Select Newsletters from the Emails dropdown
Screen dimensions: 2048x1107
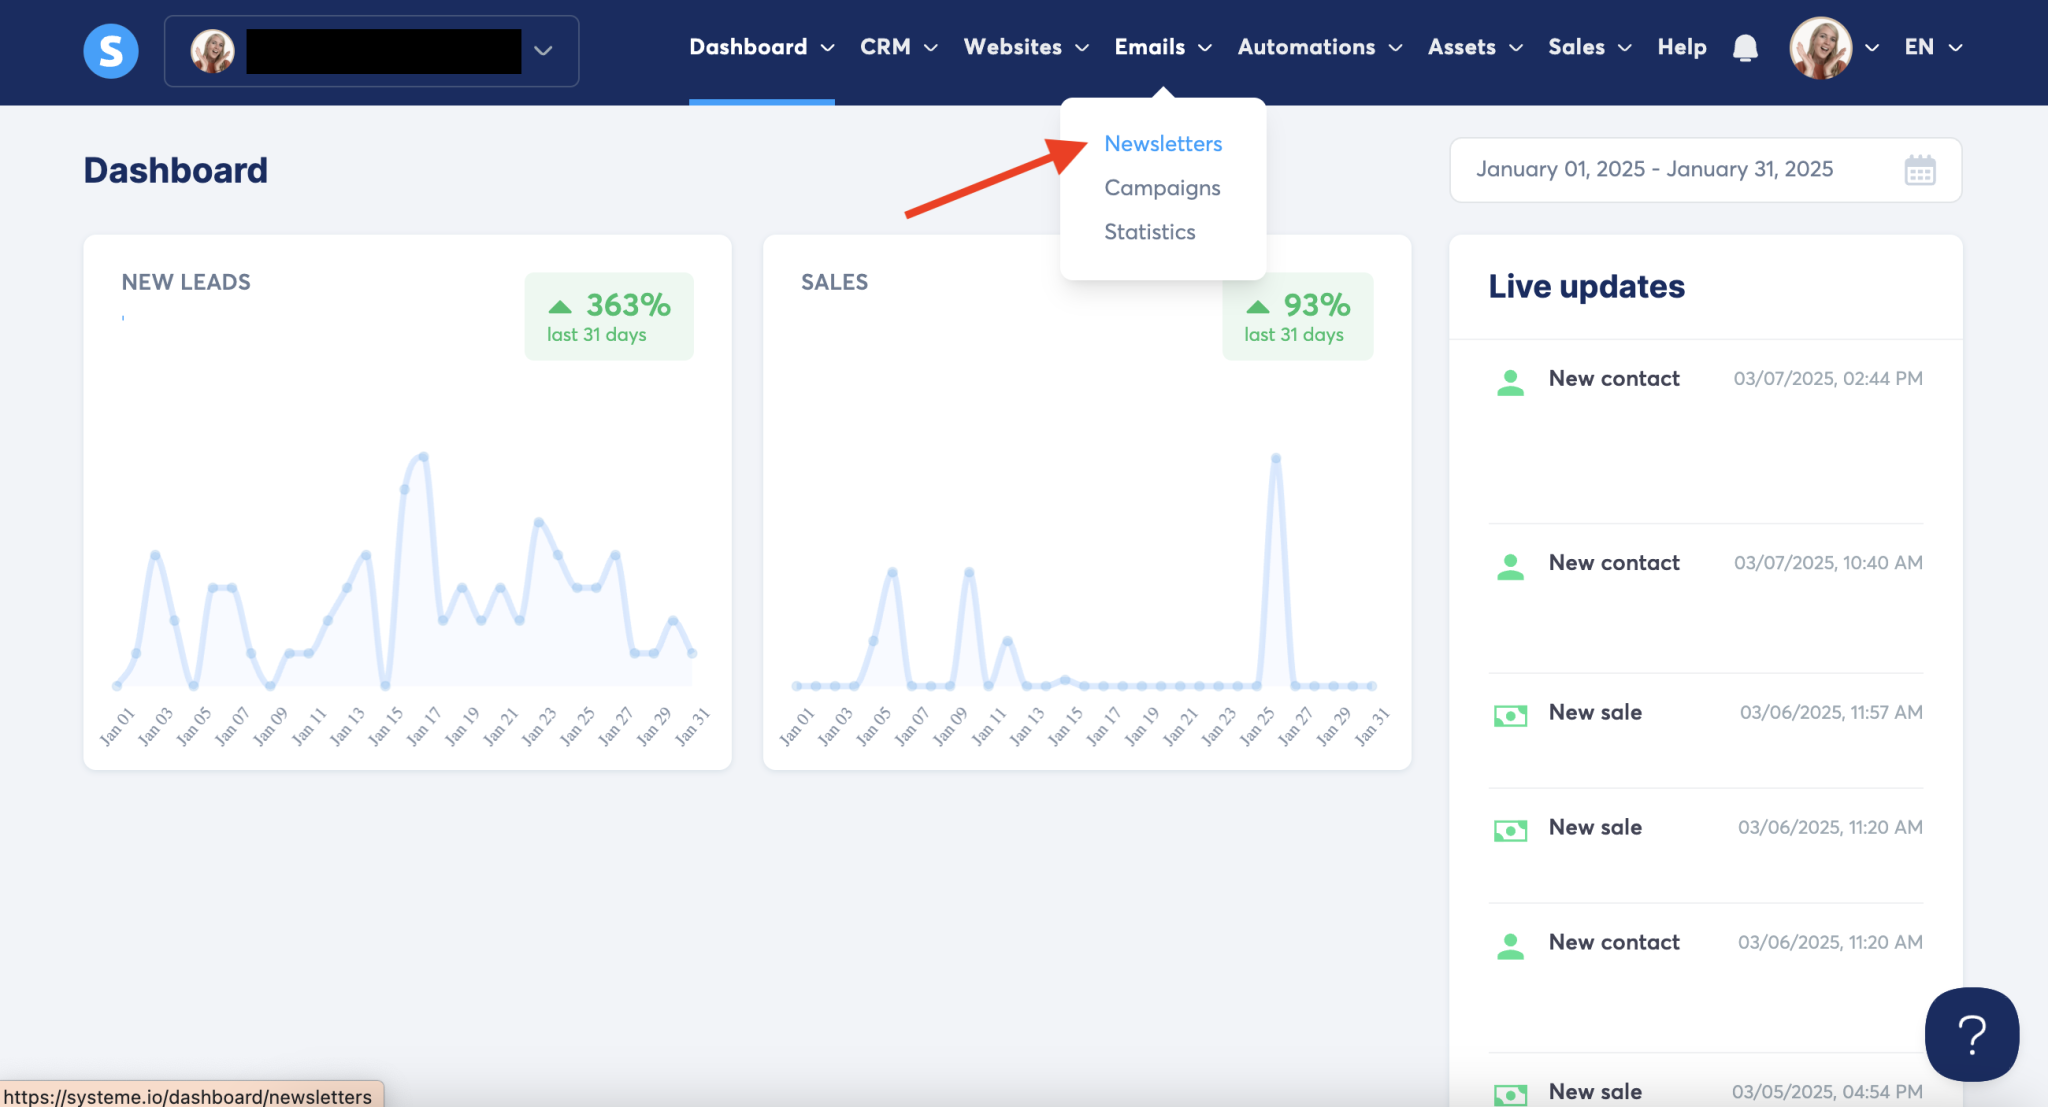(1162, 143)
